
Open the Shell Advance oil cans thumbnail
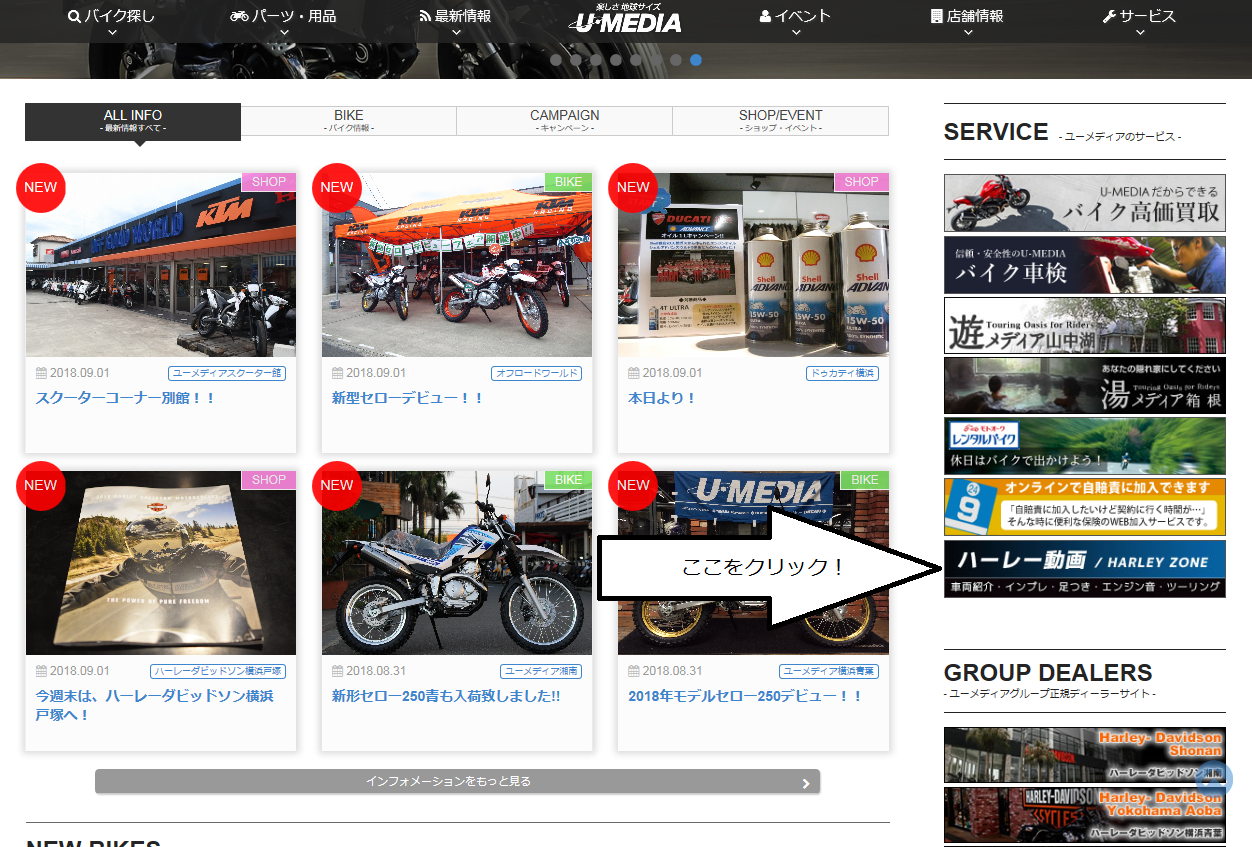[x=753, y=265]
